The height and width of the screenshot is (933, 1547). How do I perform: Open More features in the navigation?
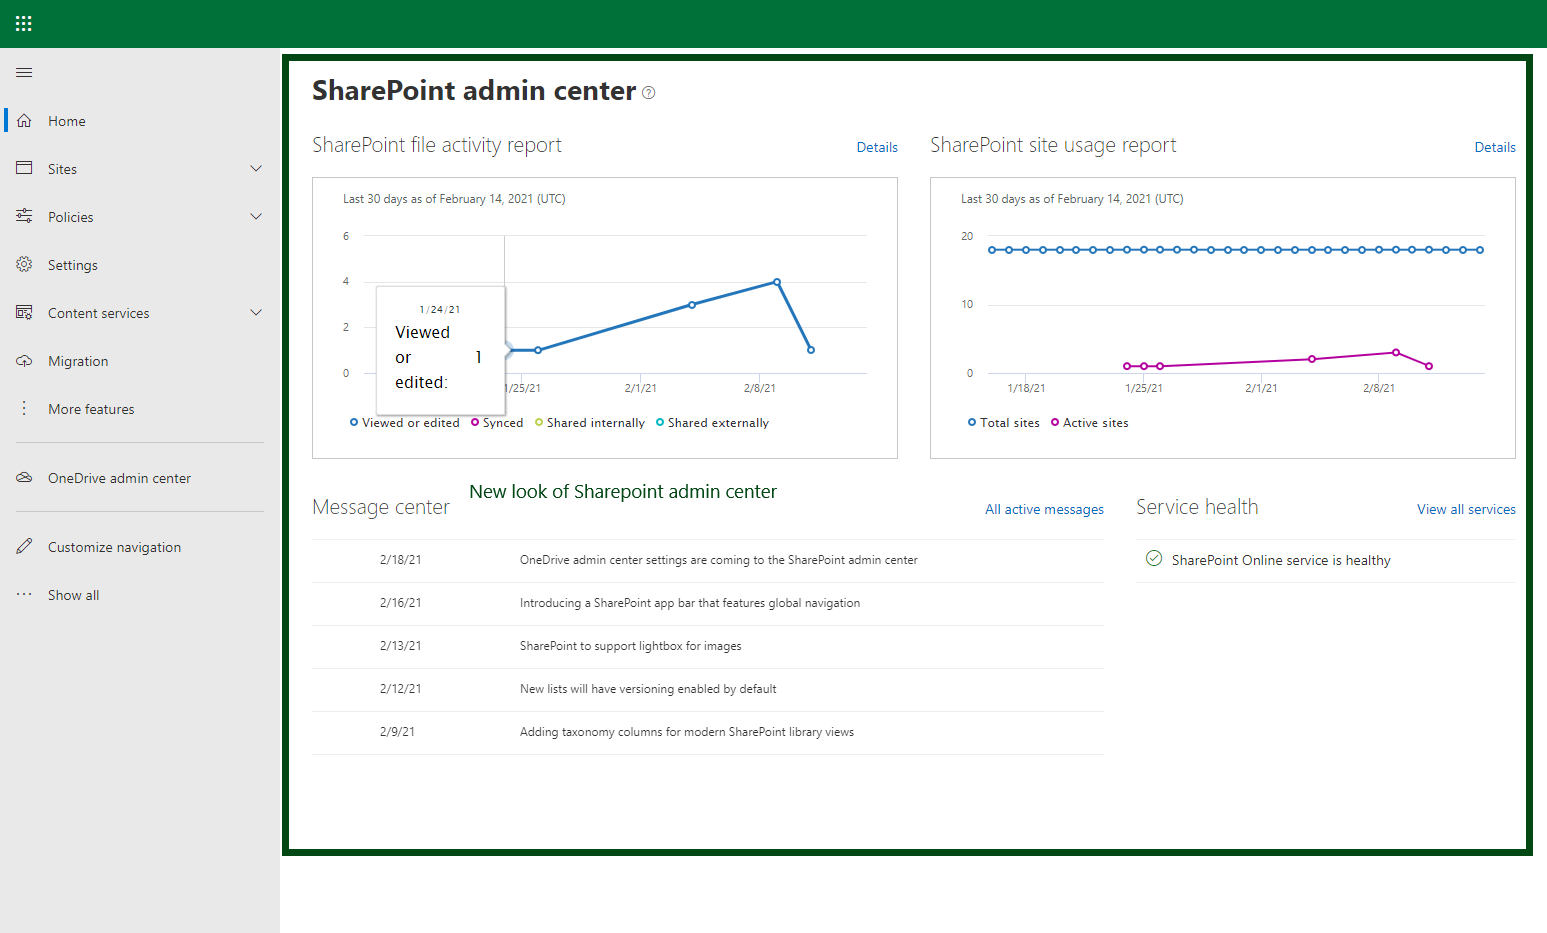(x=91, y=409)
